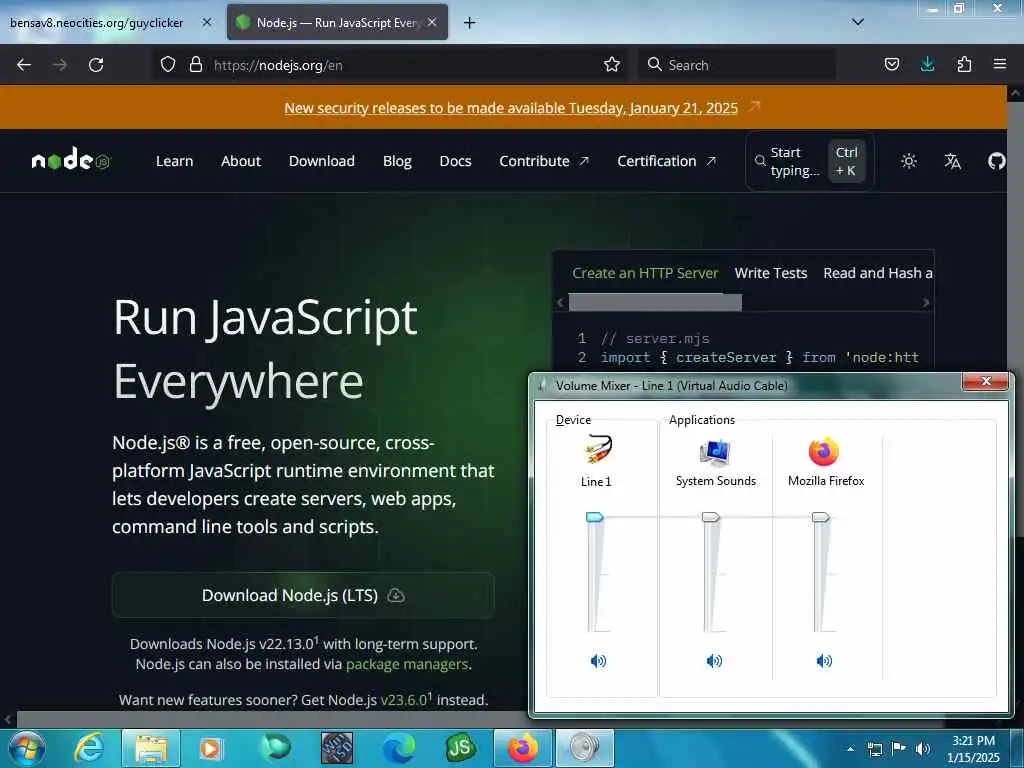This screenshot has height=768, width=1024.
Task: Click the Firefox Search box
Action: 738,65
